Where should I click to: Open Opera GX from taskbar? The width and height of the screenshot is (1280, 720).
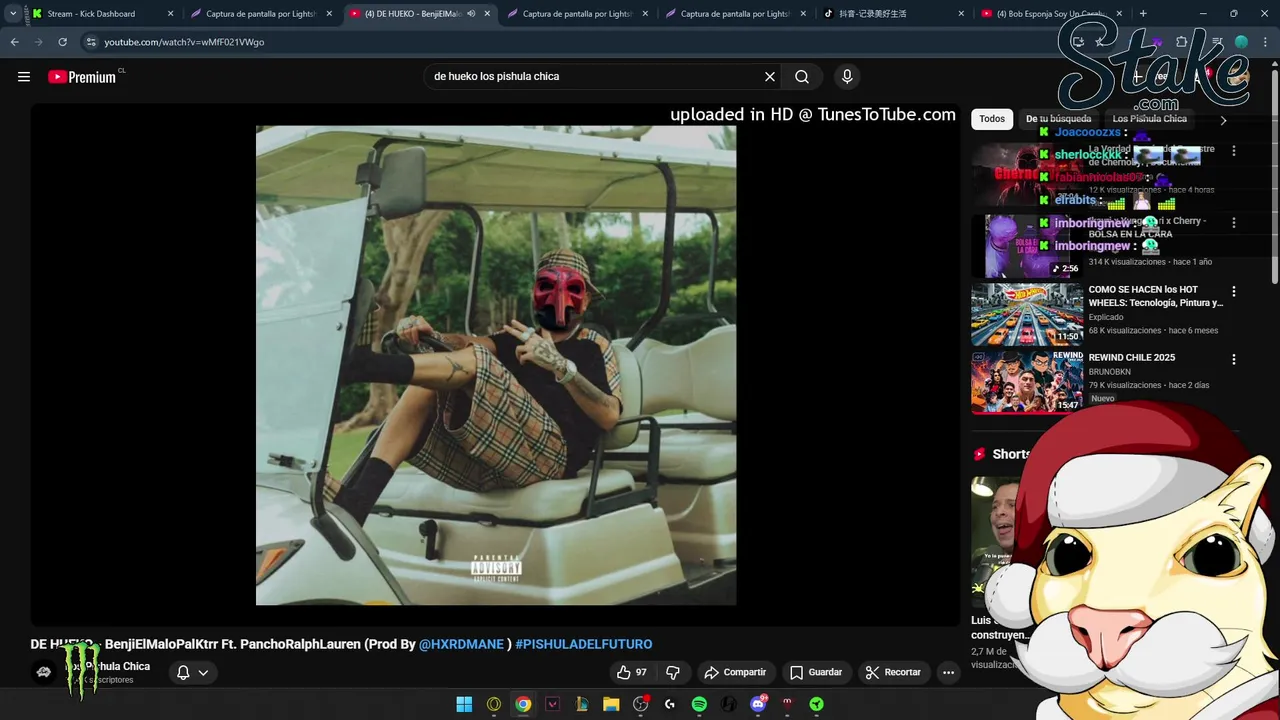(494, 704)
